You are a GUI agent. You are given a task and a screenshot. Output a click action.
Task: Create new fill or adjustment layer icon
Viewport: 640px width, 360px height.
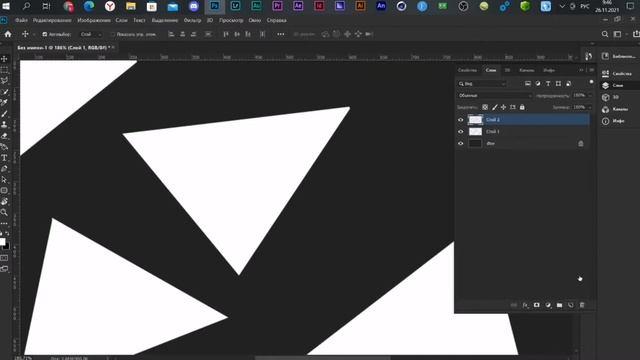click(x=548, y=305)
